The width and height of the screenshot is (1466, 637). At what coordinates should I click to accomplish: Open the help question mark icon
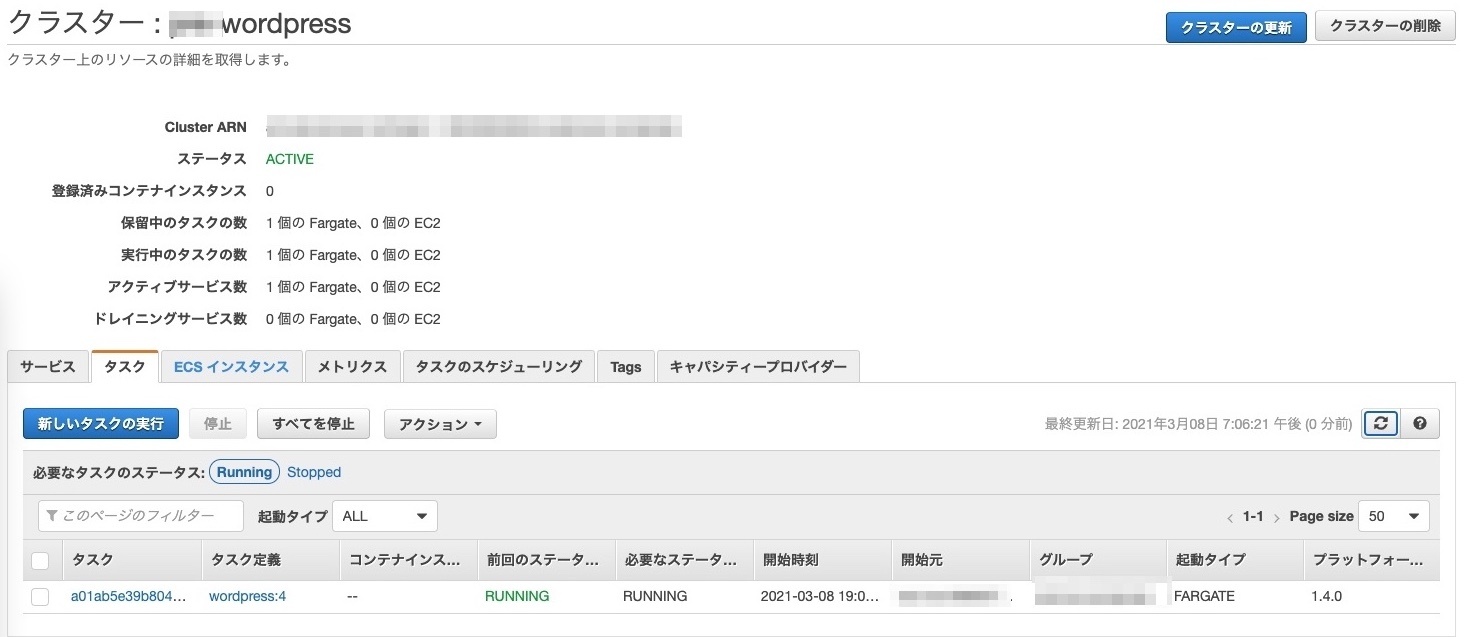(1420, 423)
